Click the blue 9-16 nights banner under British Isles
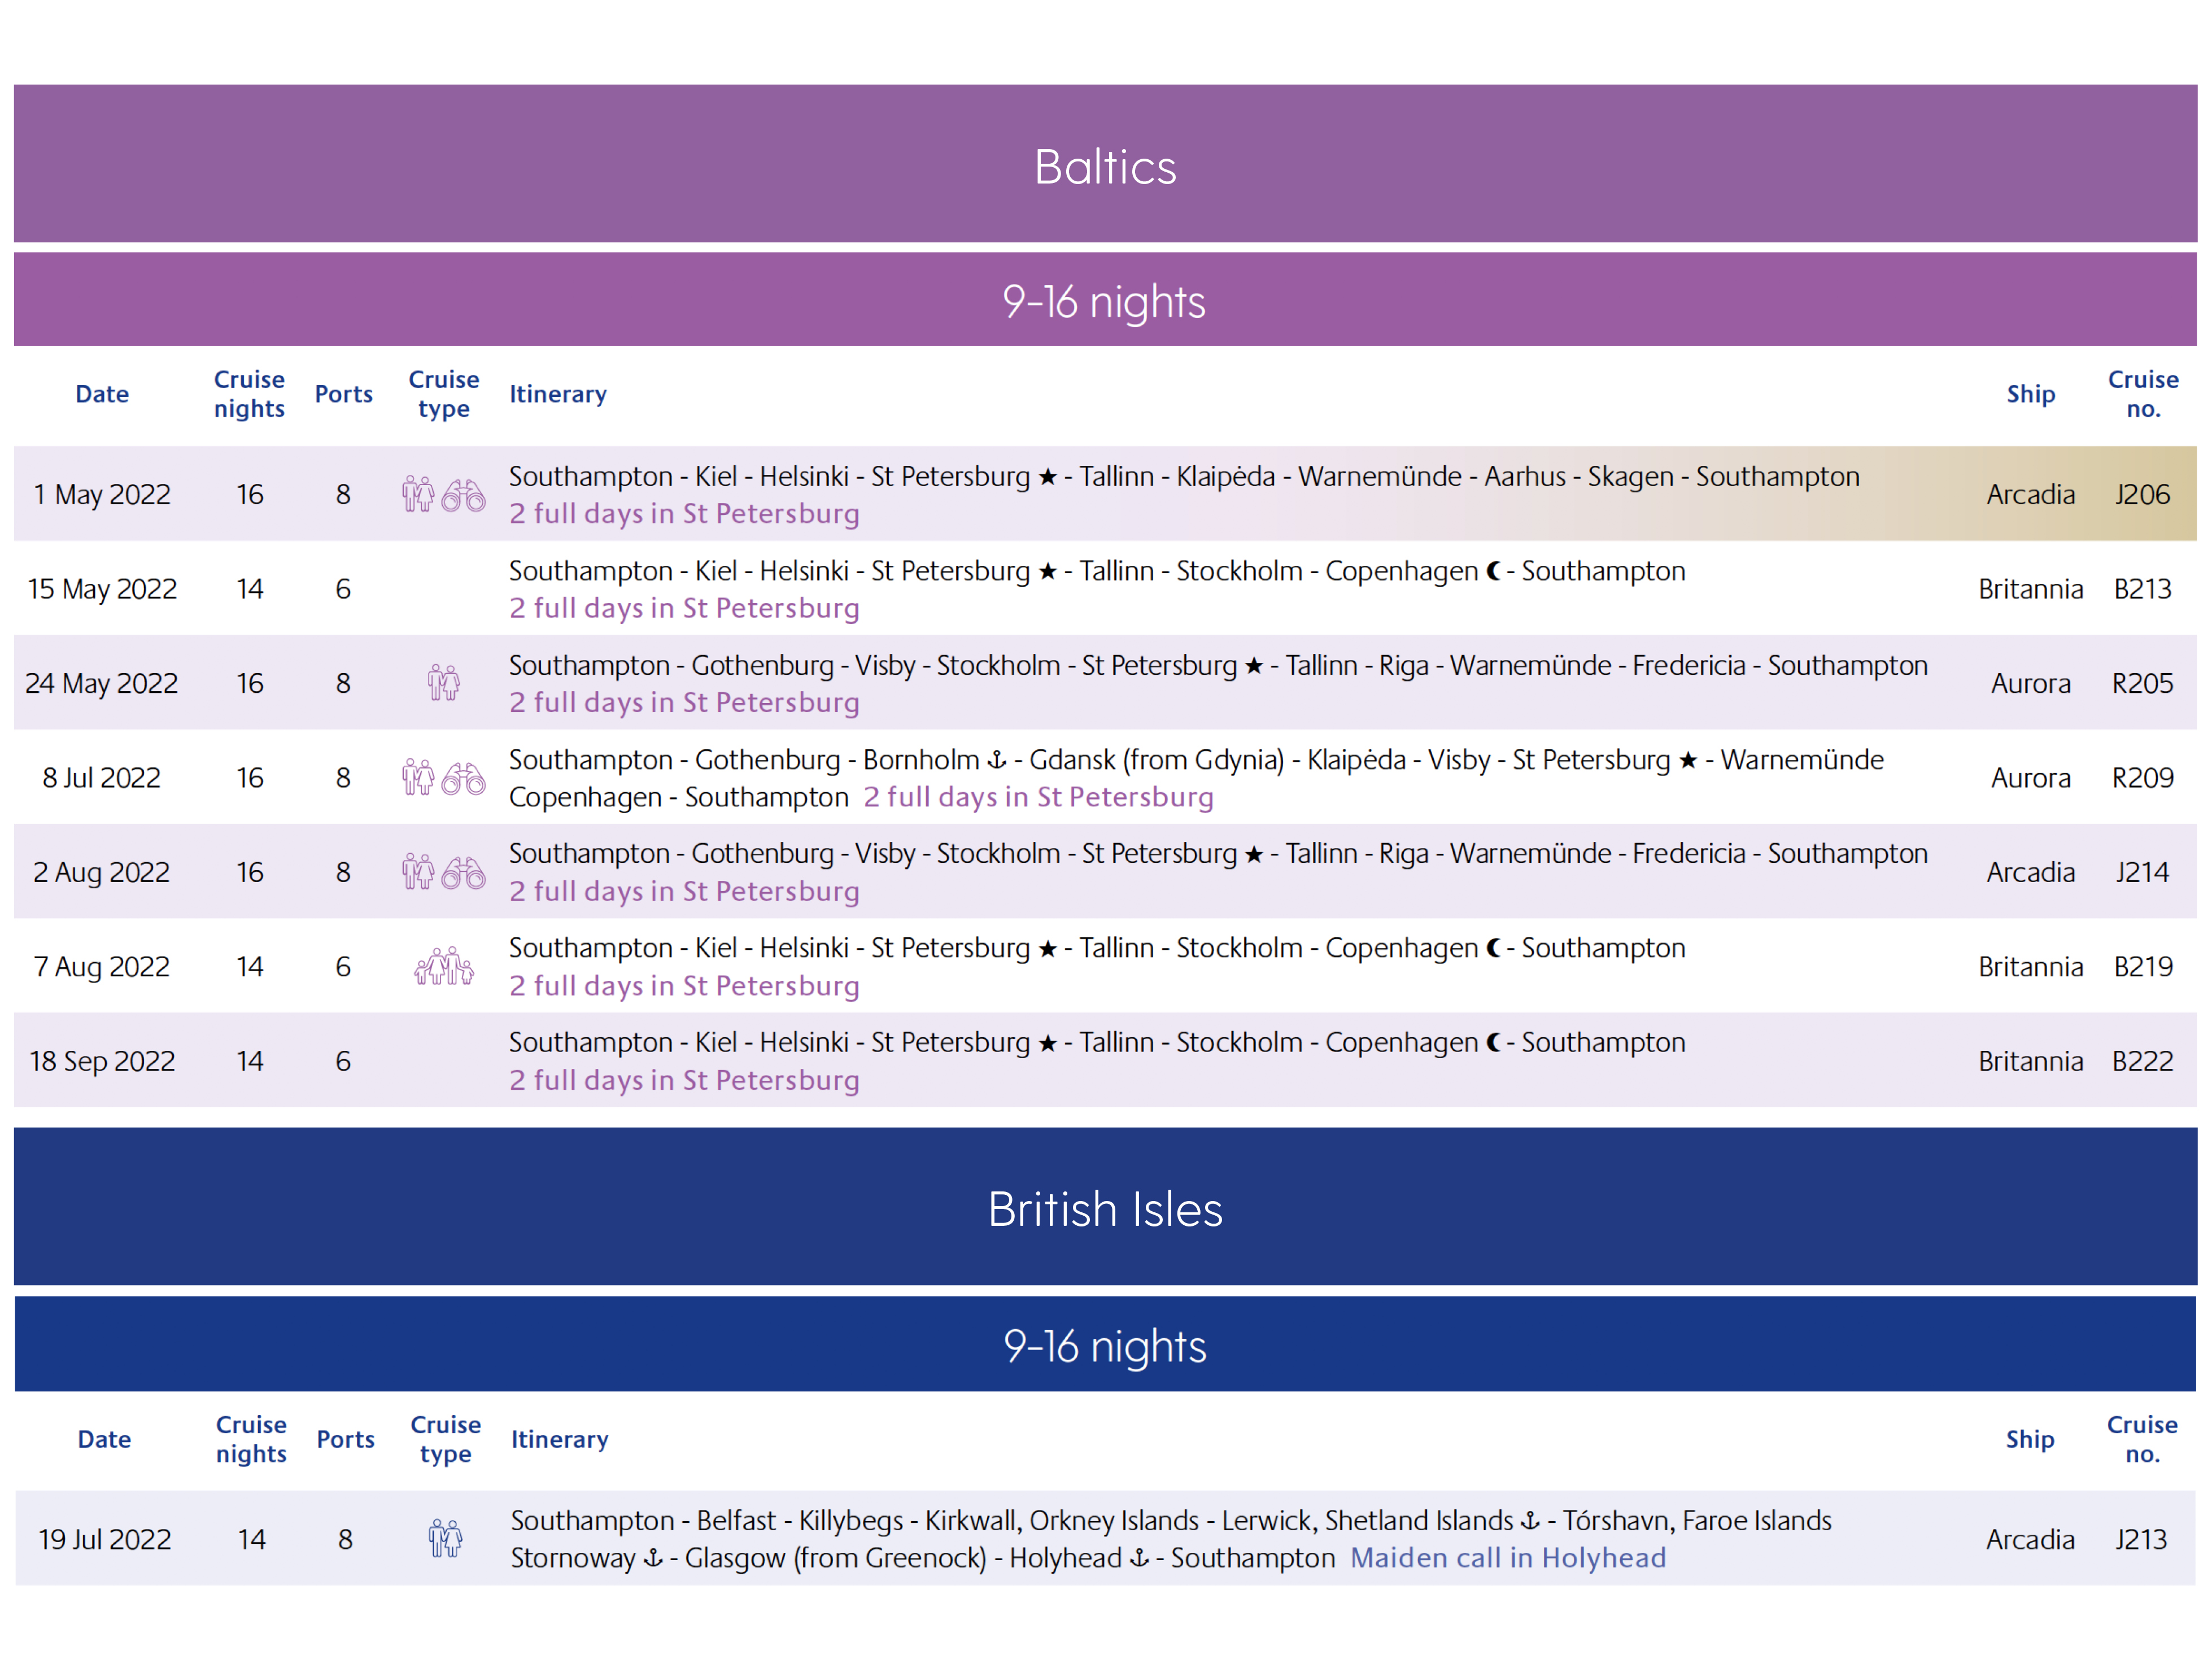Image resolution: width=2212 pixels, height=1668 pixels. click(x=1105, y=1345)
